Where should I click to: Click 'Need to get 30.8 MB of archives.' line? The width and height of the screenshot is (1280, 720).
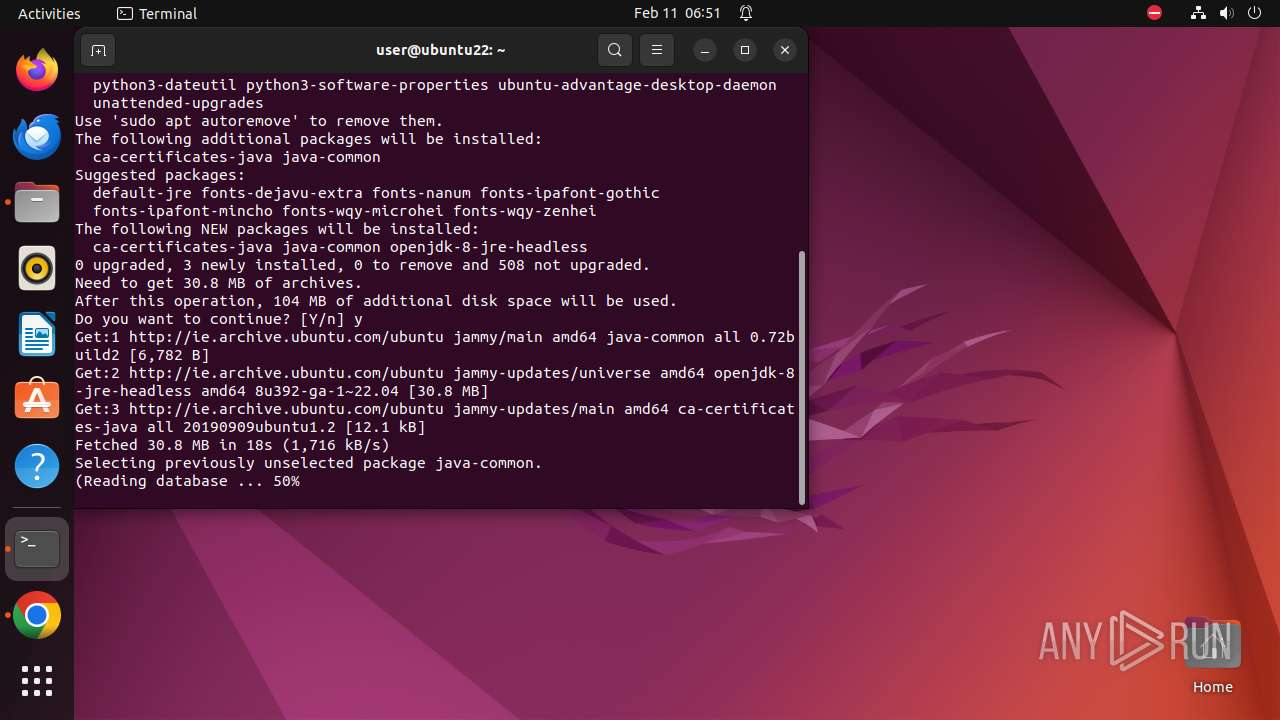(219, 283)
